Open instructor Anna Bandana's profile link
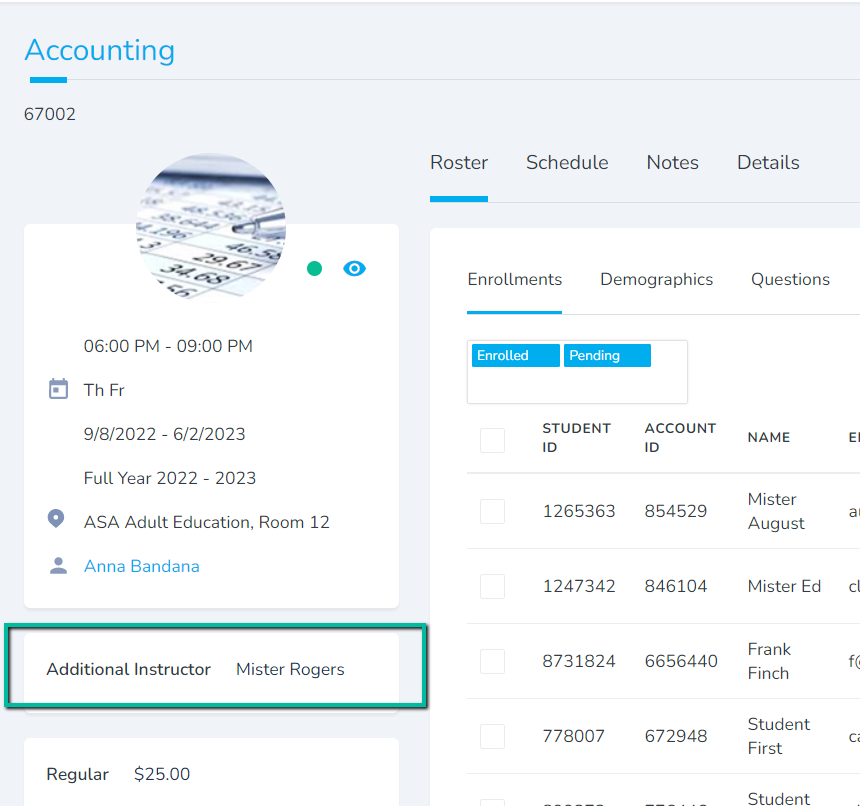Viewport: 860px width, 806px height. point(141,566)
